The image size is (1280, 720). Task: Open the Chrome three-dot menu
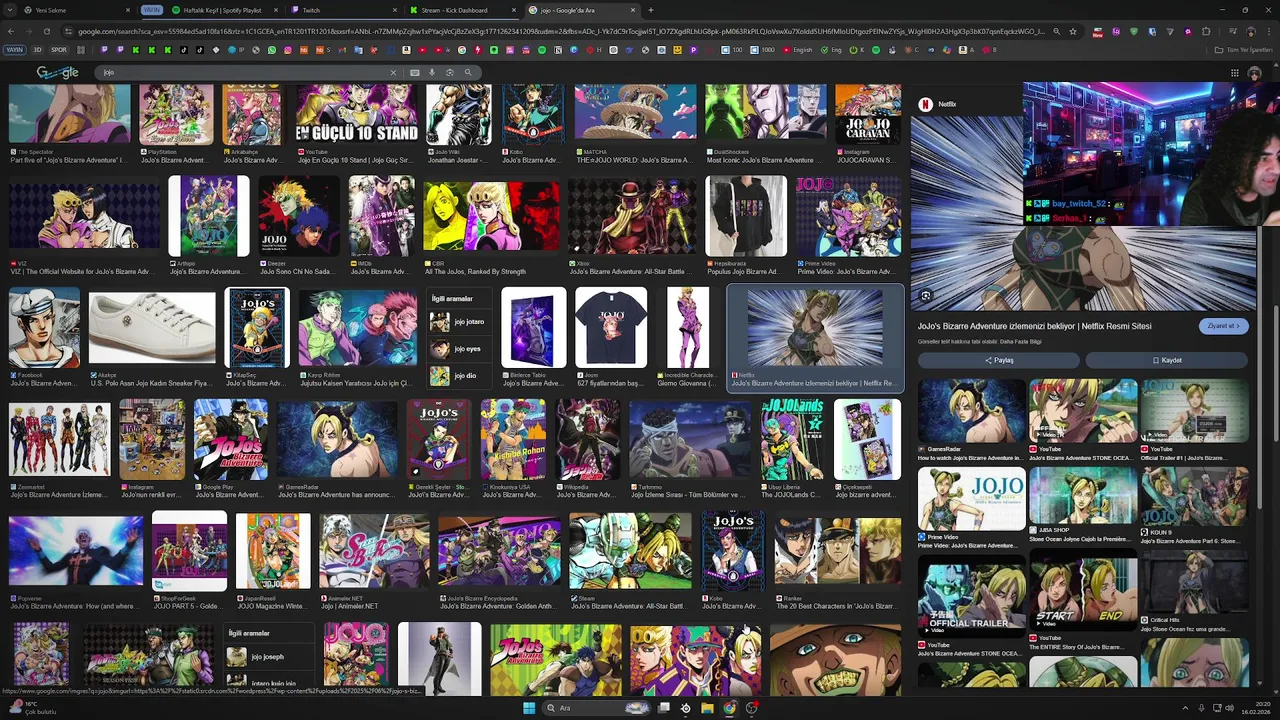click(1267, 31)
